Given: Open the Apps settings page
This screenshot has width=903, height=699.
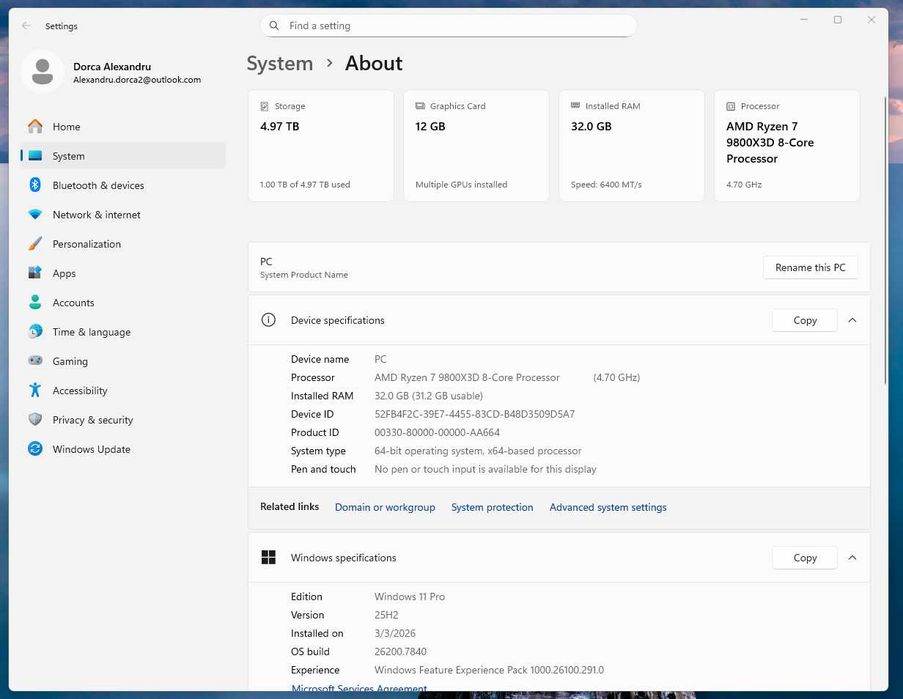Looking at the screenshot, I should point(64,273).
